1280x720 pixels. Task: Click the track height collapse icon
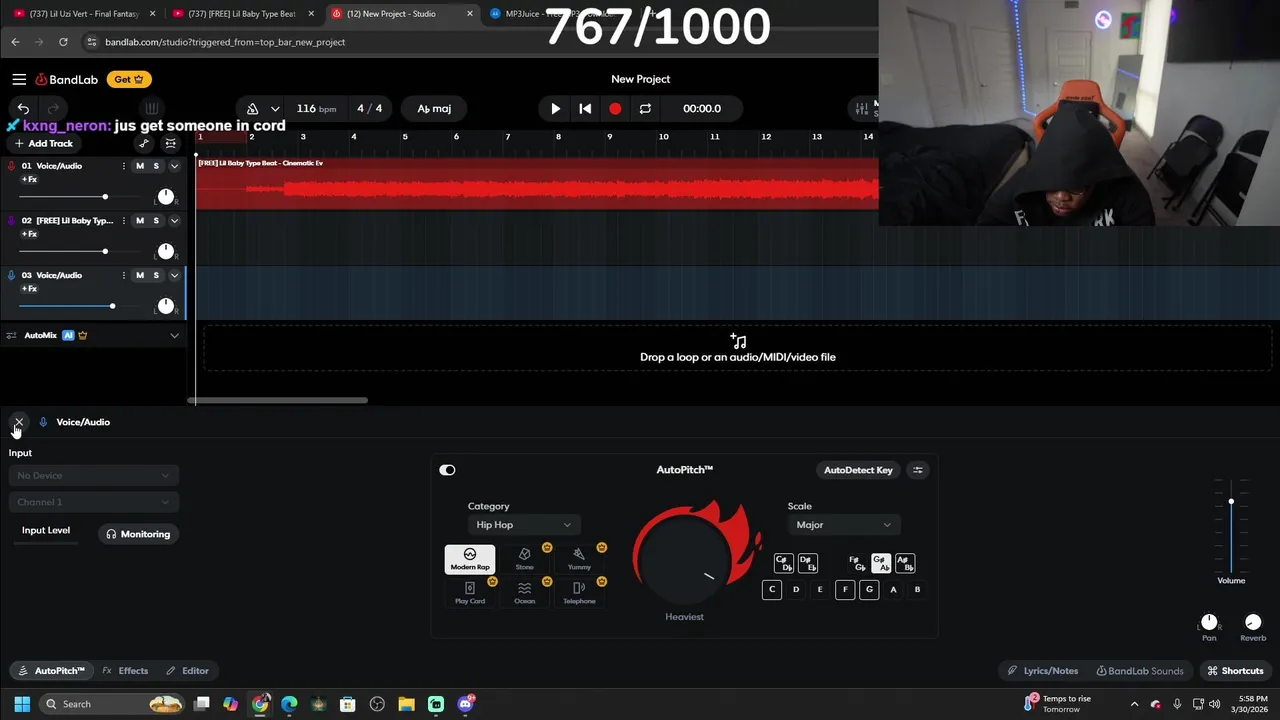(171, 143)
